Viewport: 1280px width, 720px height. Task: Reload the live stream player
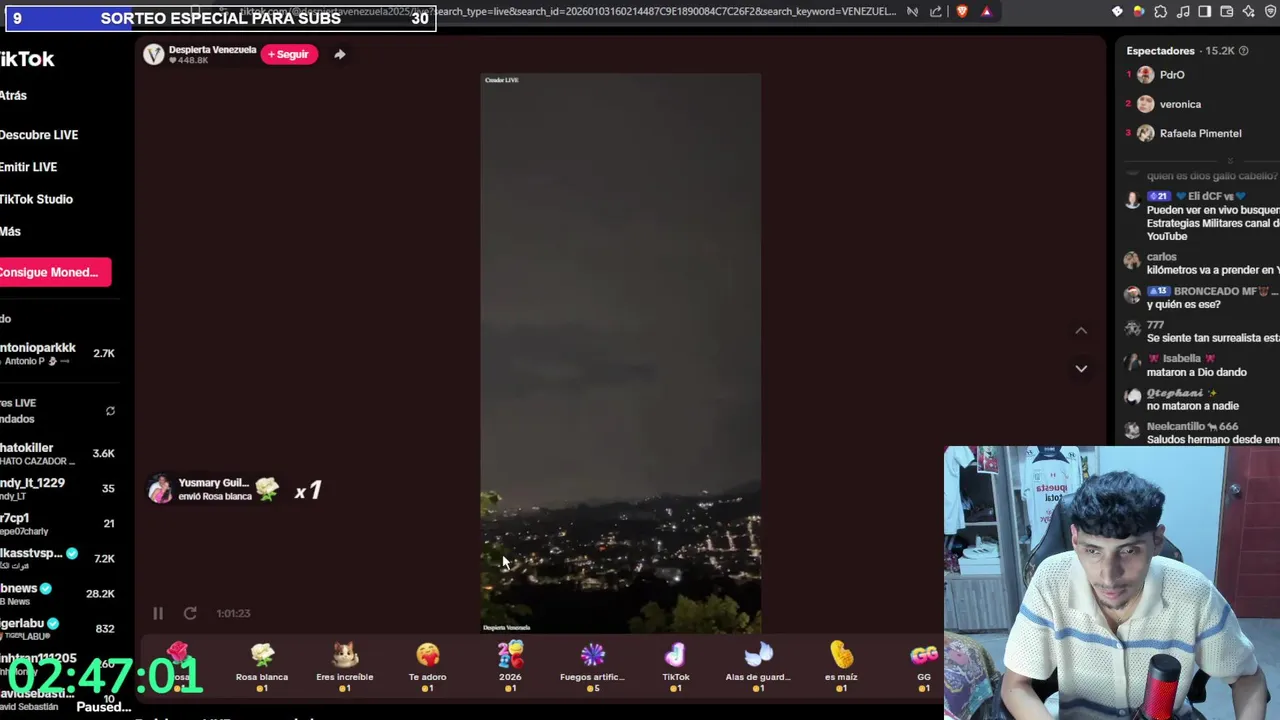pyautogui.click(x=190, y=613)
